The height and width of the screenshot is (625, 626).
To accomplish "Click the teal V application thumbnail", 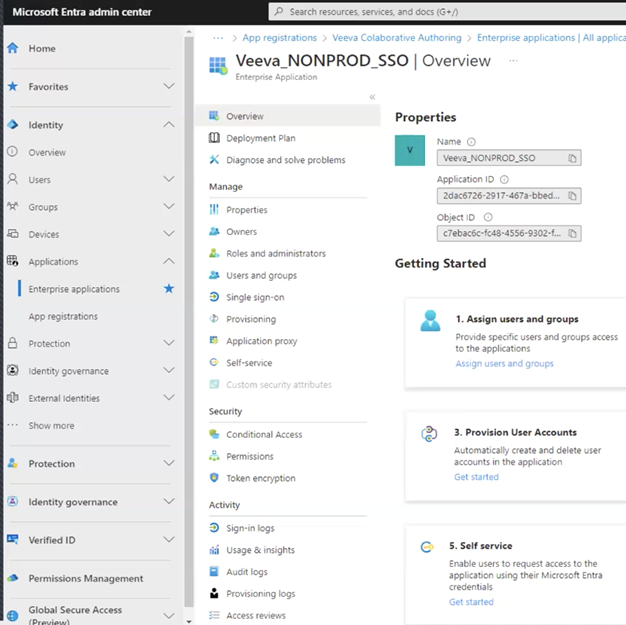I will click(410, 150).
